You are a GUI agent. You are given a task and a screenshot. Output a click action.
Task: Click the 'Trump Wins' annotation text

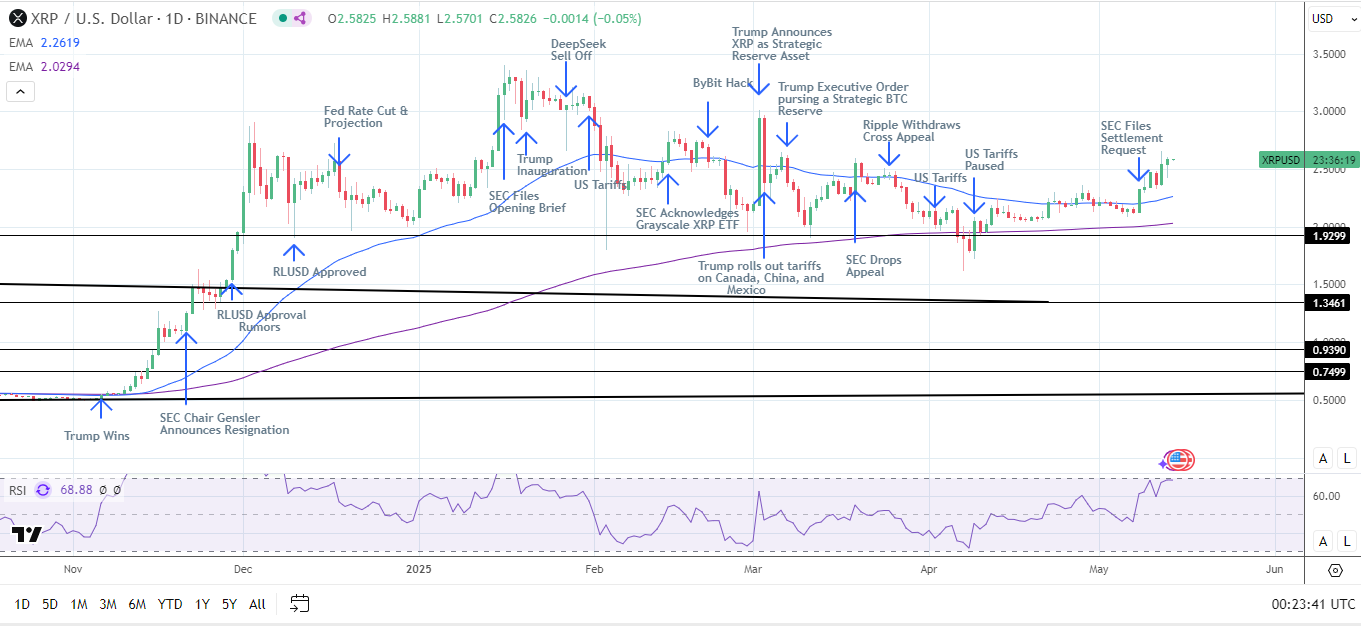coord(97,436)
